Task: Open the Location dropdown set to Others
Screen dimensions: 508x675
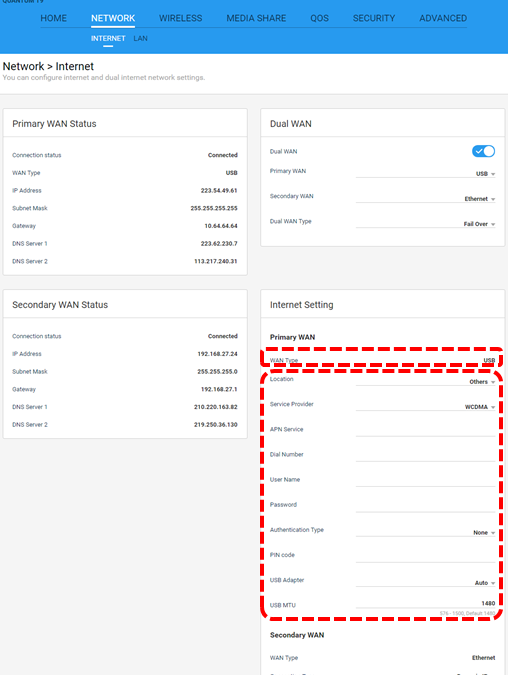Action: point(425,381)
